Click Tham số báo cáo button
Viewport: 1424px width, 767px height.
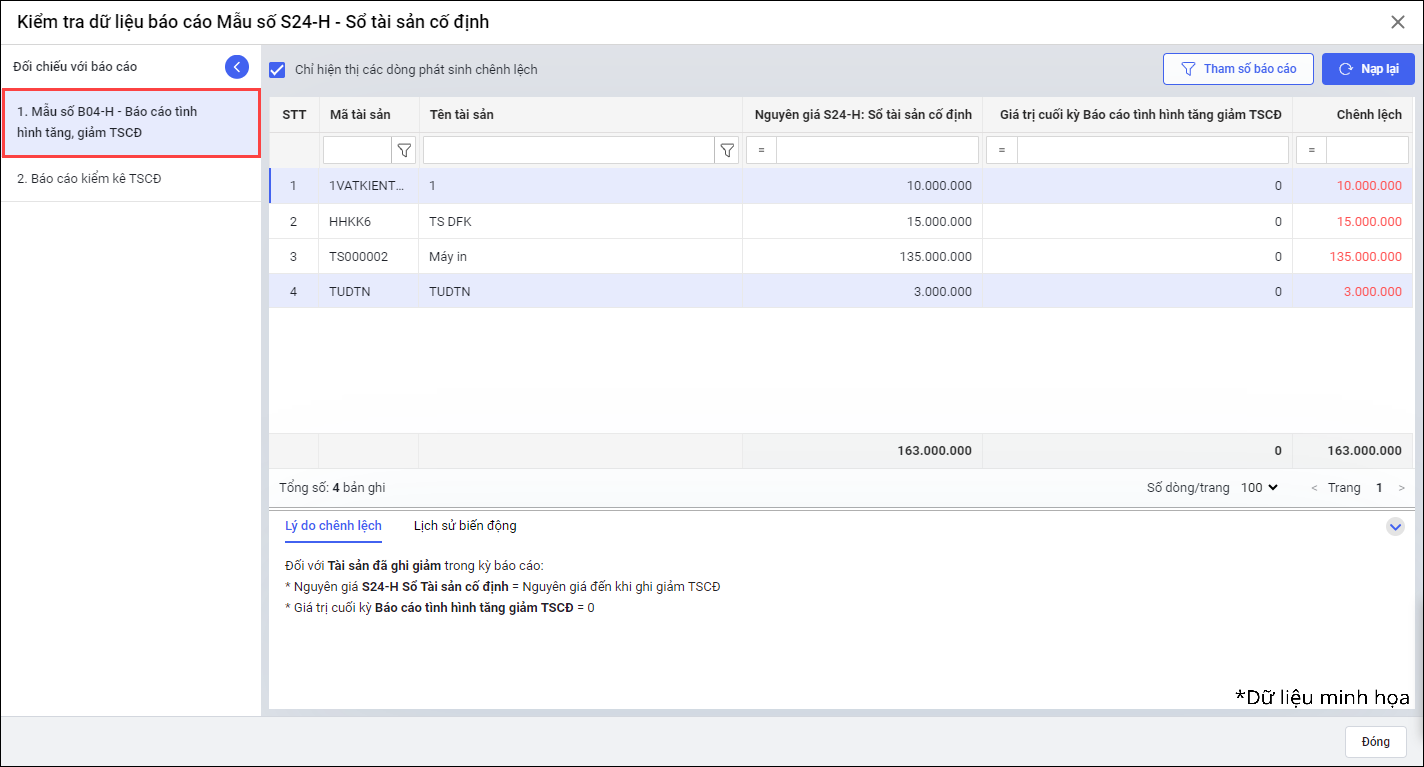click(1238, 69)
